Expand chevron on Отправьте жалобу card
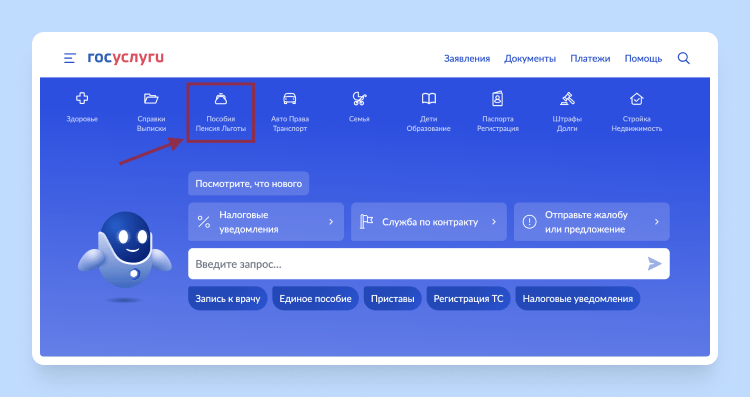The image size is (750, 397). point(657,222)
